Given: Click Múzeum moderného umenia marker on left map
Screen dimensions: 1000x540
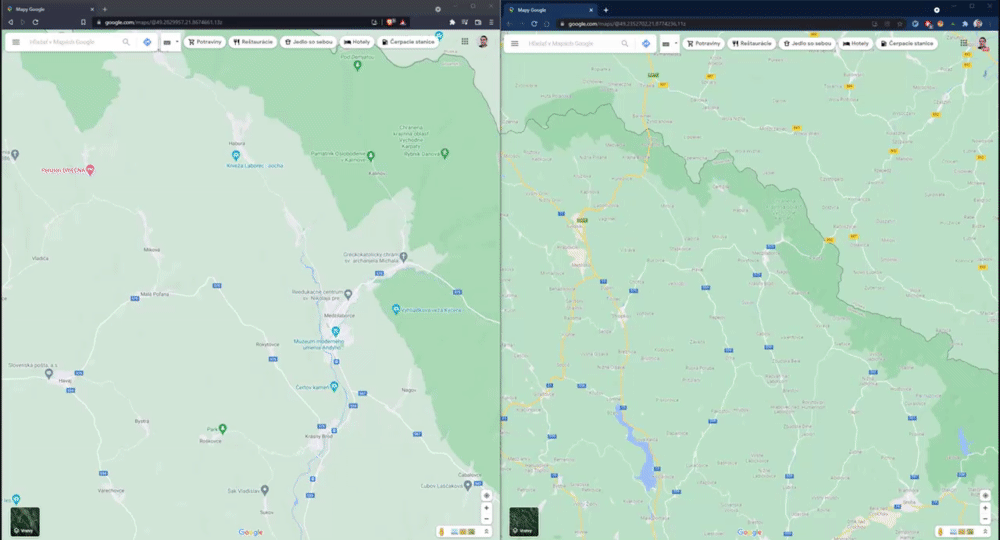Looking at the screenshot, I should [x=335, y=332].
